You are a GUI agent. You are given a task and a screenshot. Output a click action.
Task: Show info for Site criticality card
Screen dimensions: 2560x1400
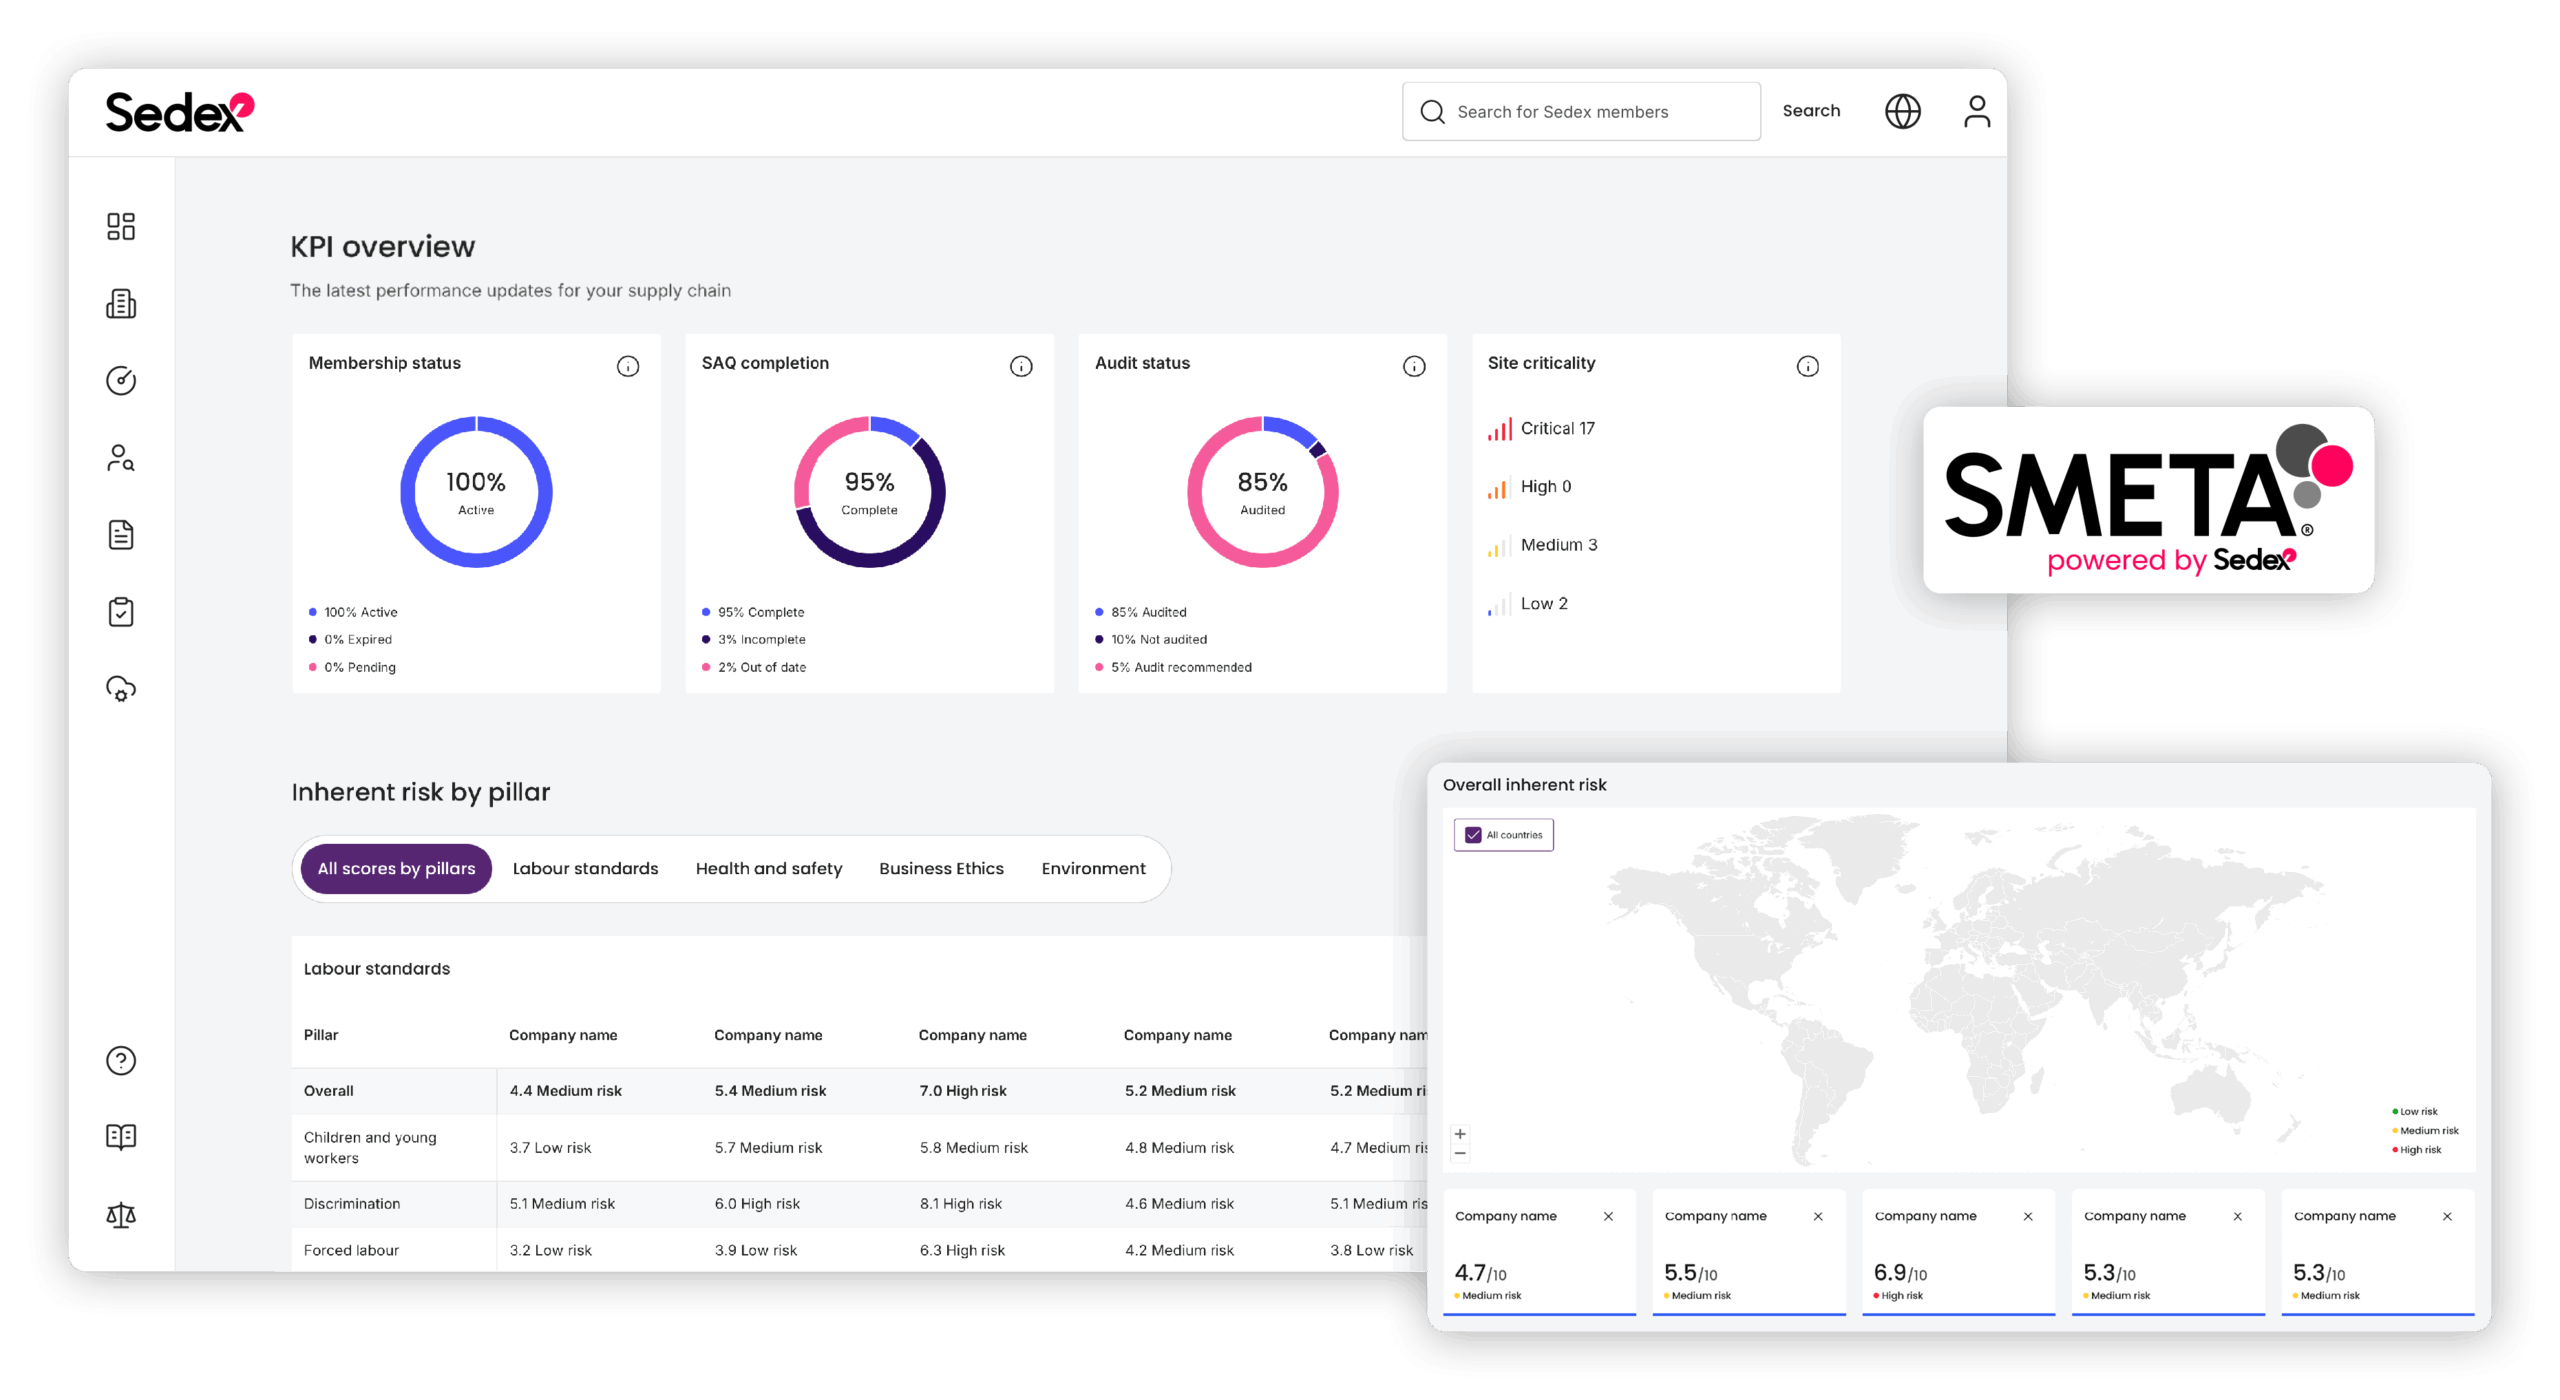pyautogui.click(x=1807, y=366)
